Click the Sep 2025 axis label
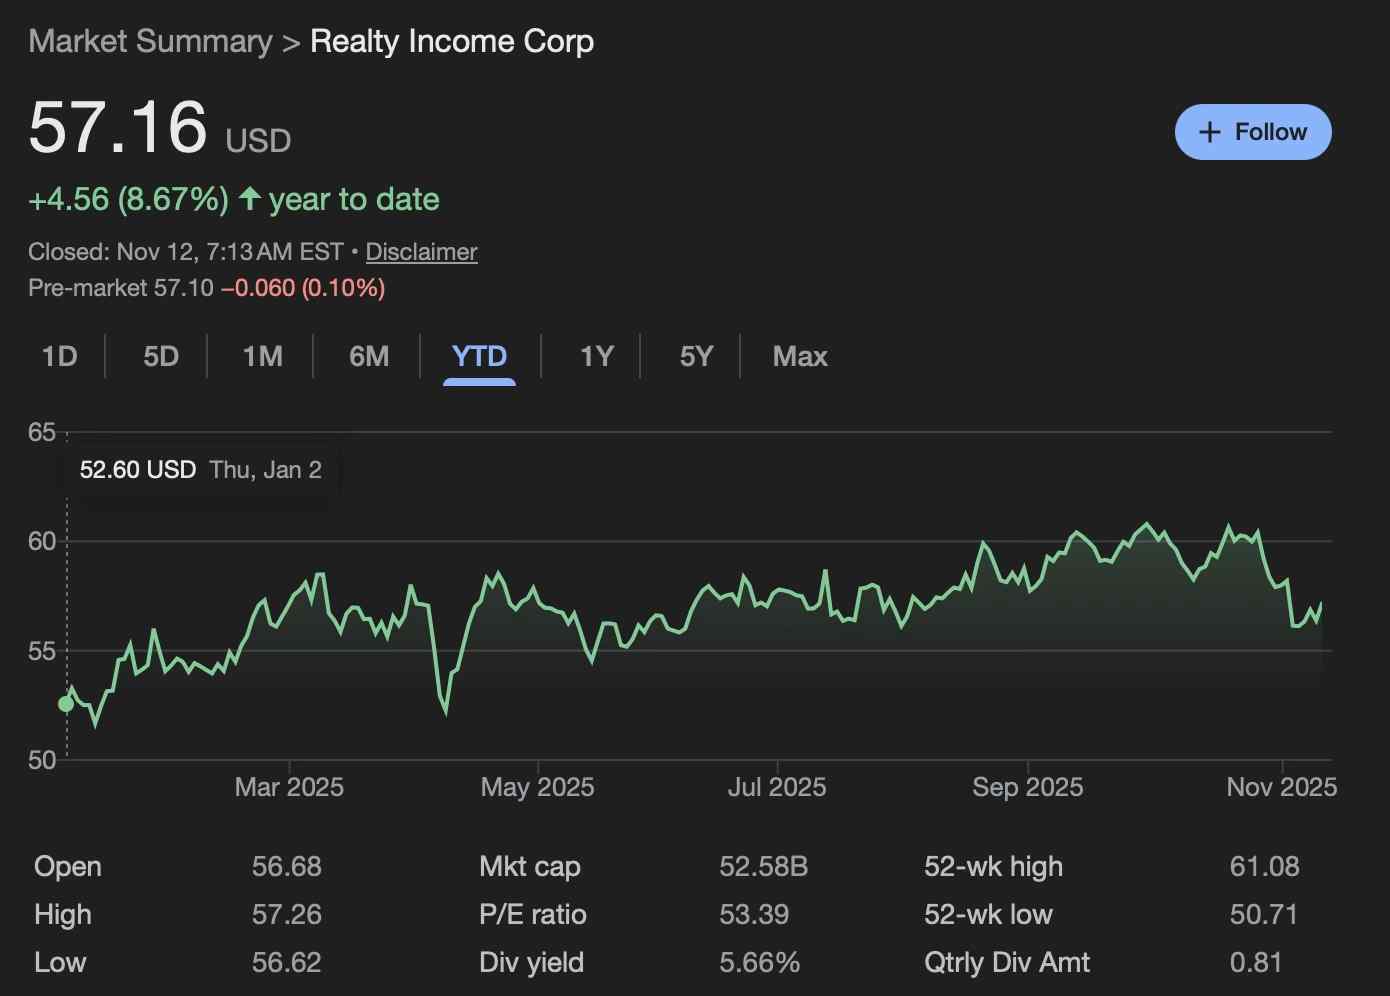The width and height of the screenshot is (1390, 996). coord(1027,787)
